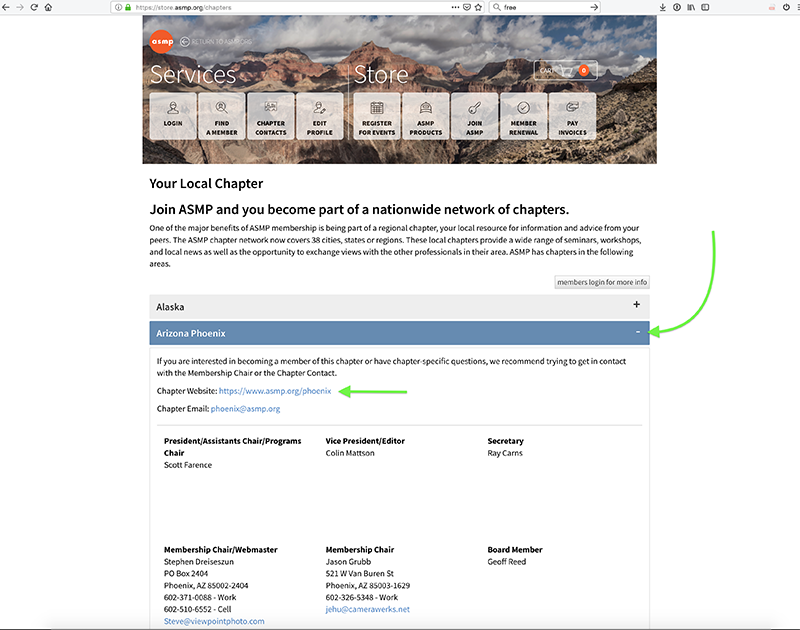Viewport: 800px width, 630px height.
Task: Select the name Geoff Reed
Action: (x=507, y=562)
